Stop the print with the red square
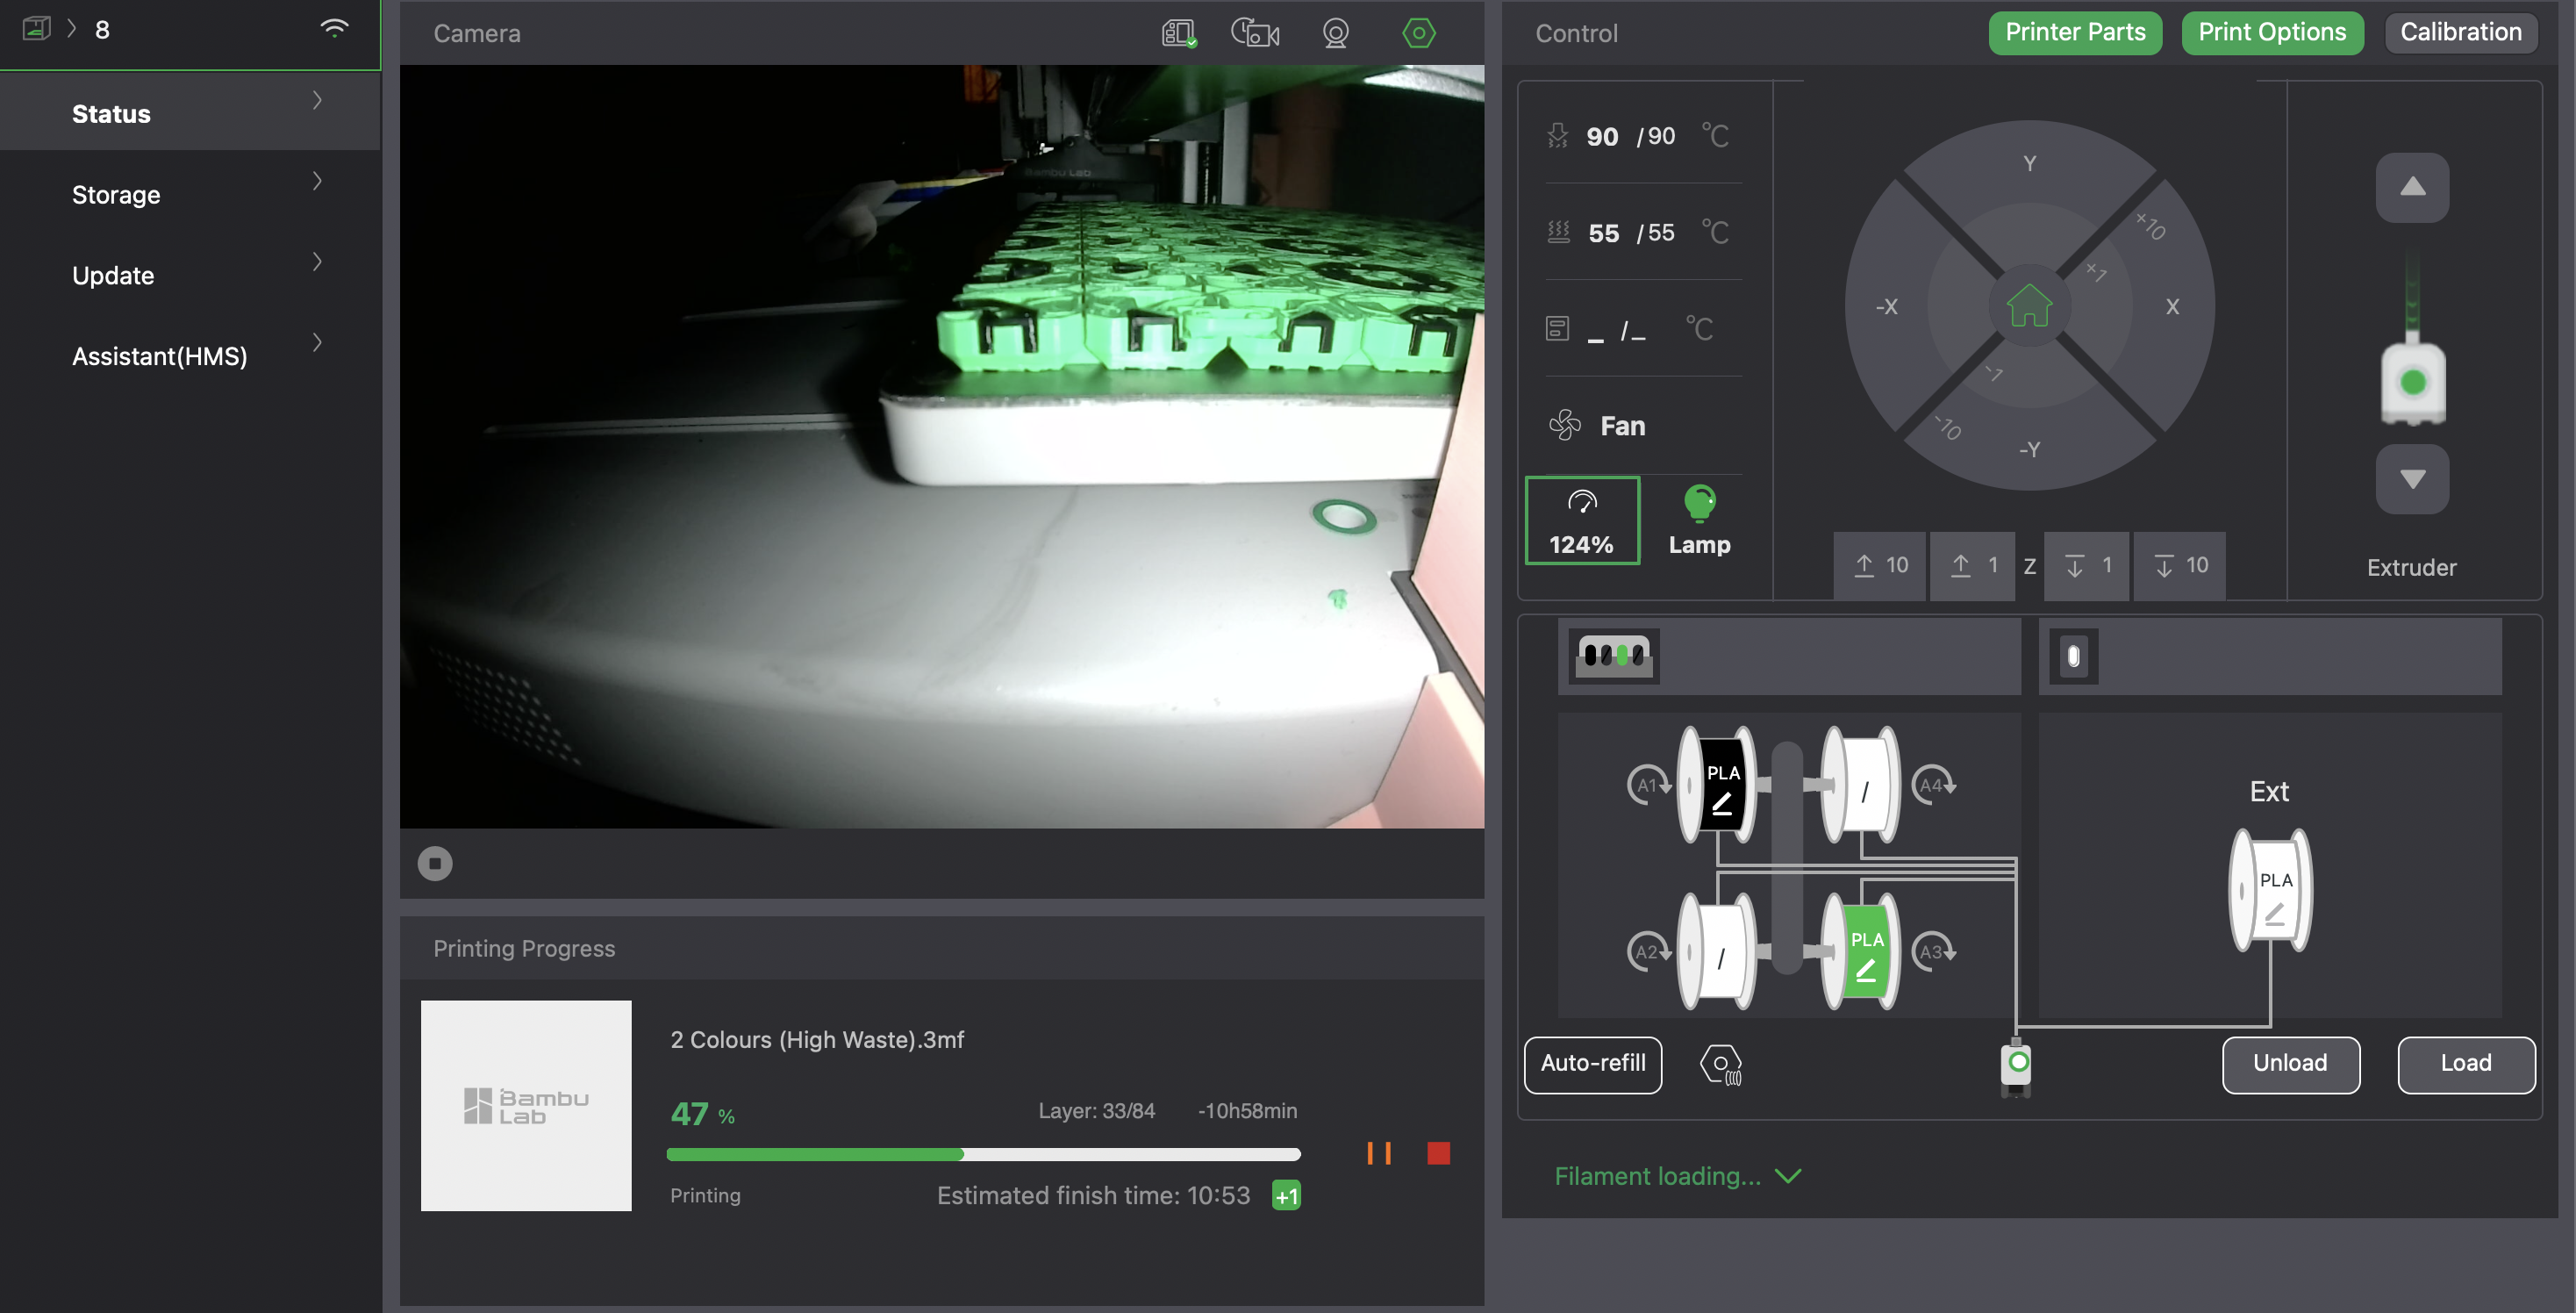 (1438, 1153)
